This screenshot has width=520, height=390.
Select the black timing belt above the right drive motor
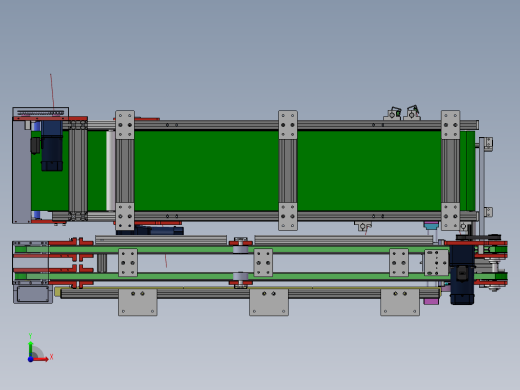tap(478, 237)
